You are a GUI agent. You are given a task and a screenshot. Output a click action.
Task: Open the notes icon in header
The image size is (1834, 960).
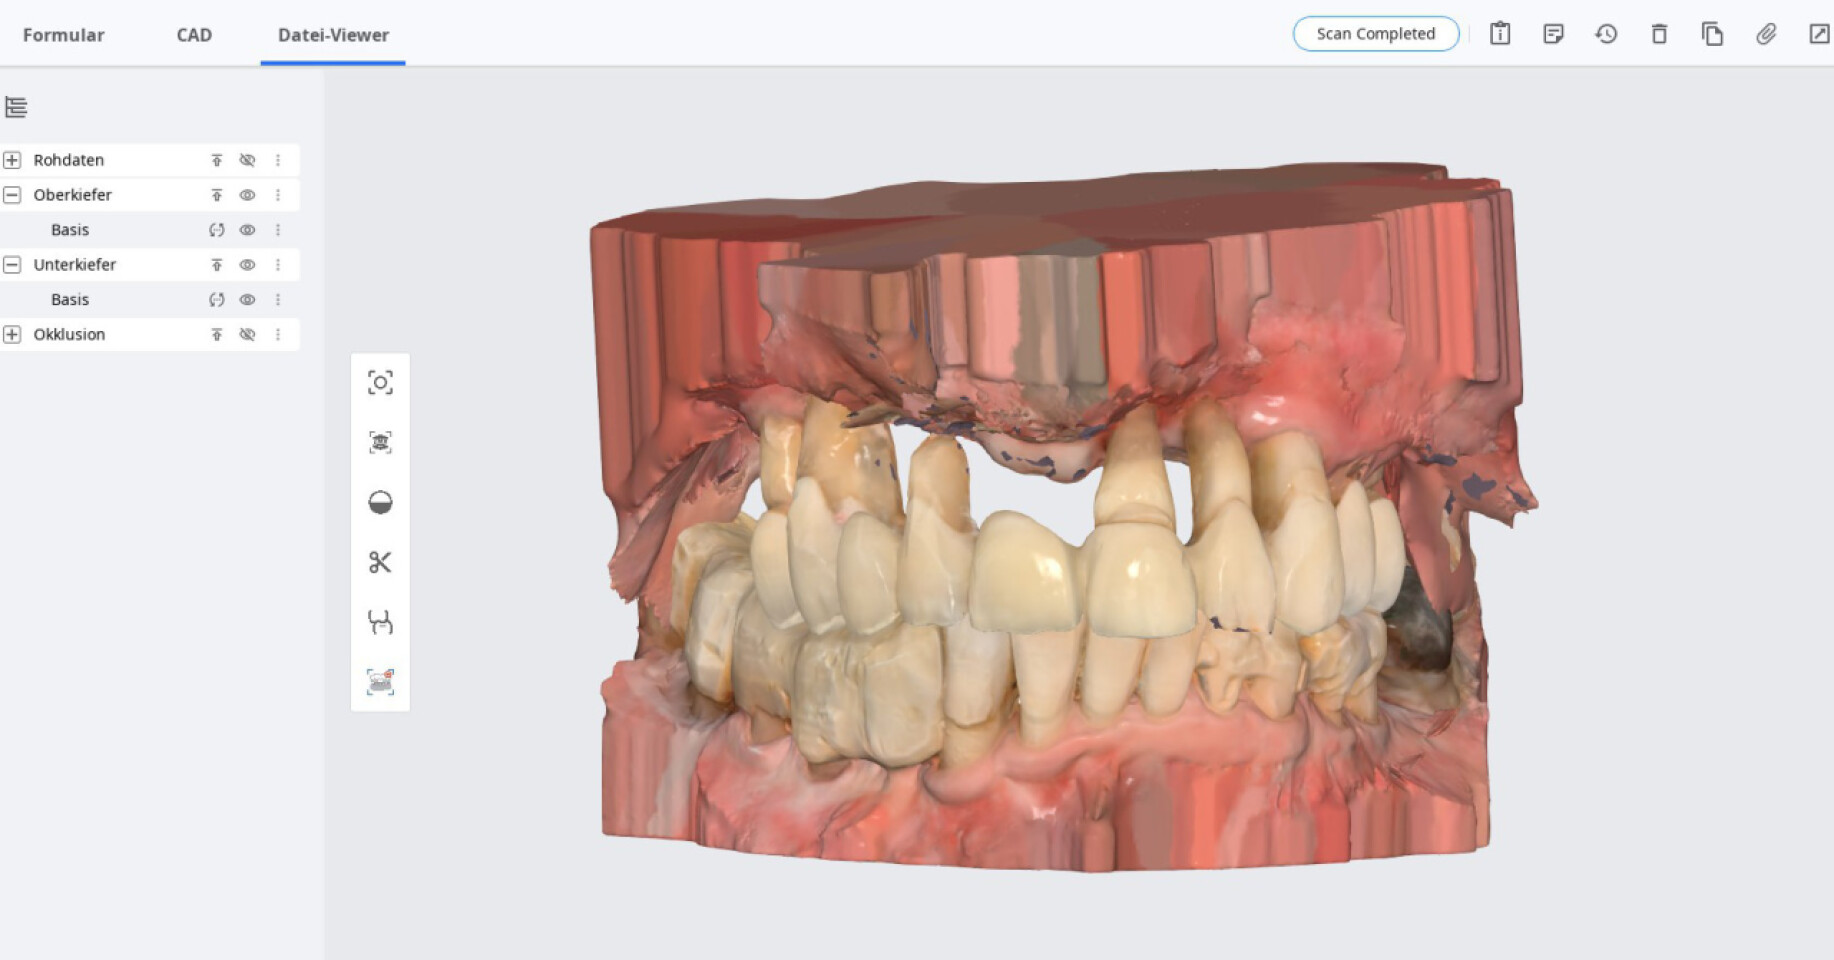1553,34
